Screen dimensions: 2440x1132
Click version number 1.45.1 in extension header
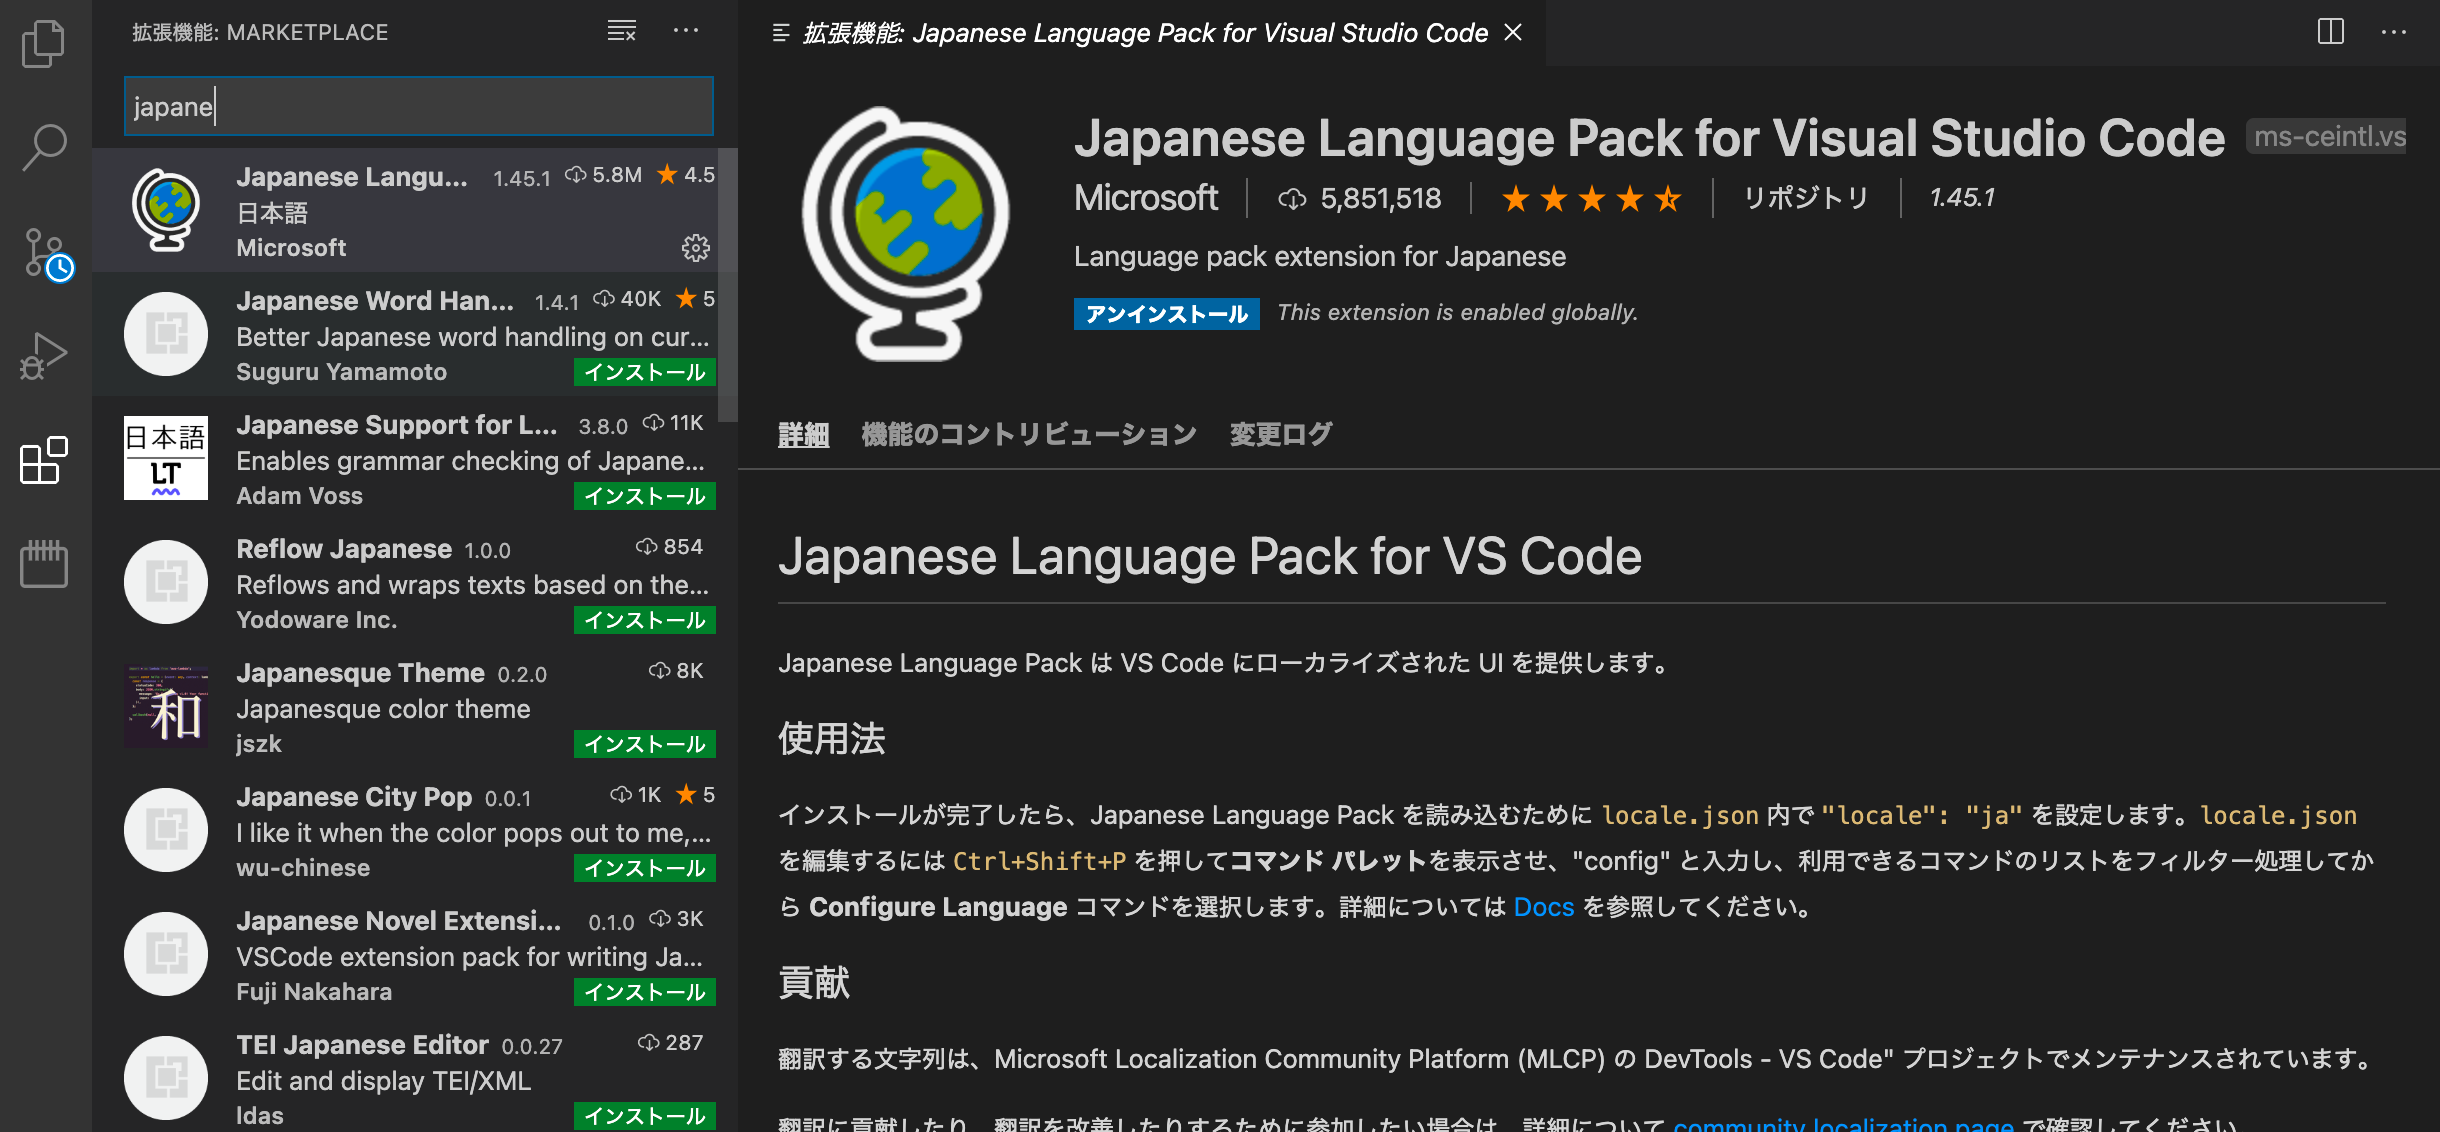tap(1962, 198)
